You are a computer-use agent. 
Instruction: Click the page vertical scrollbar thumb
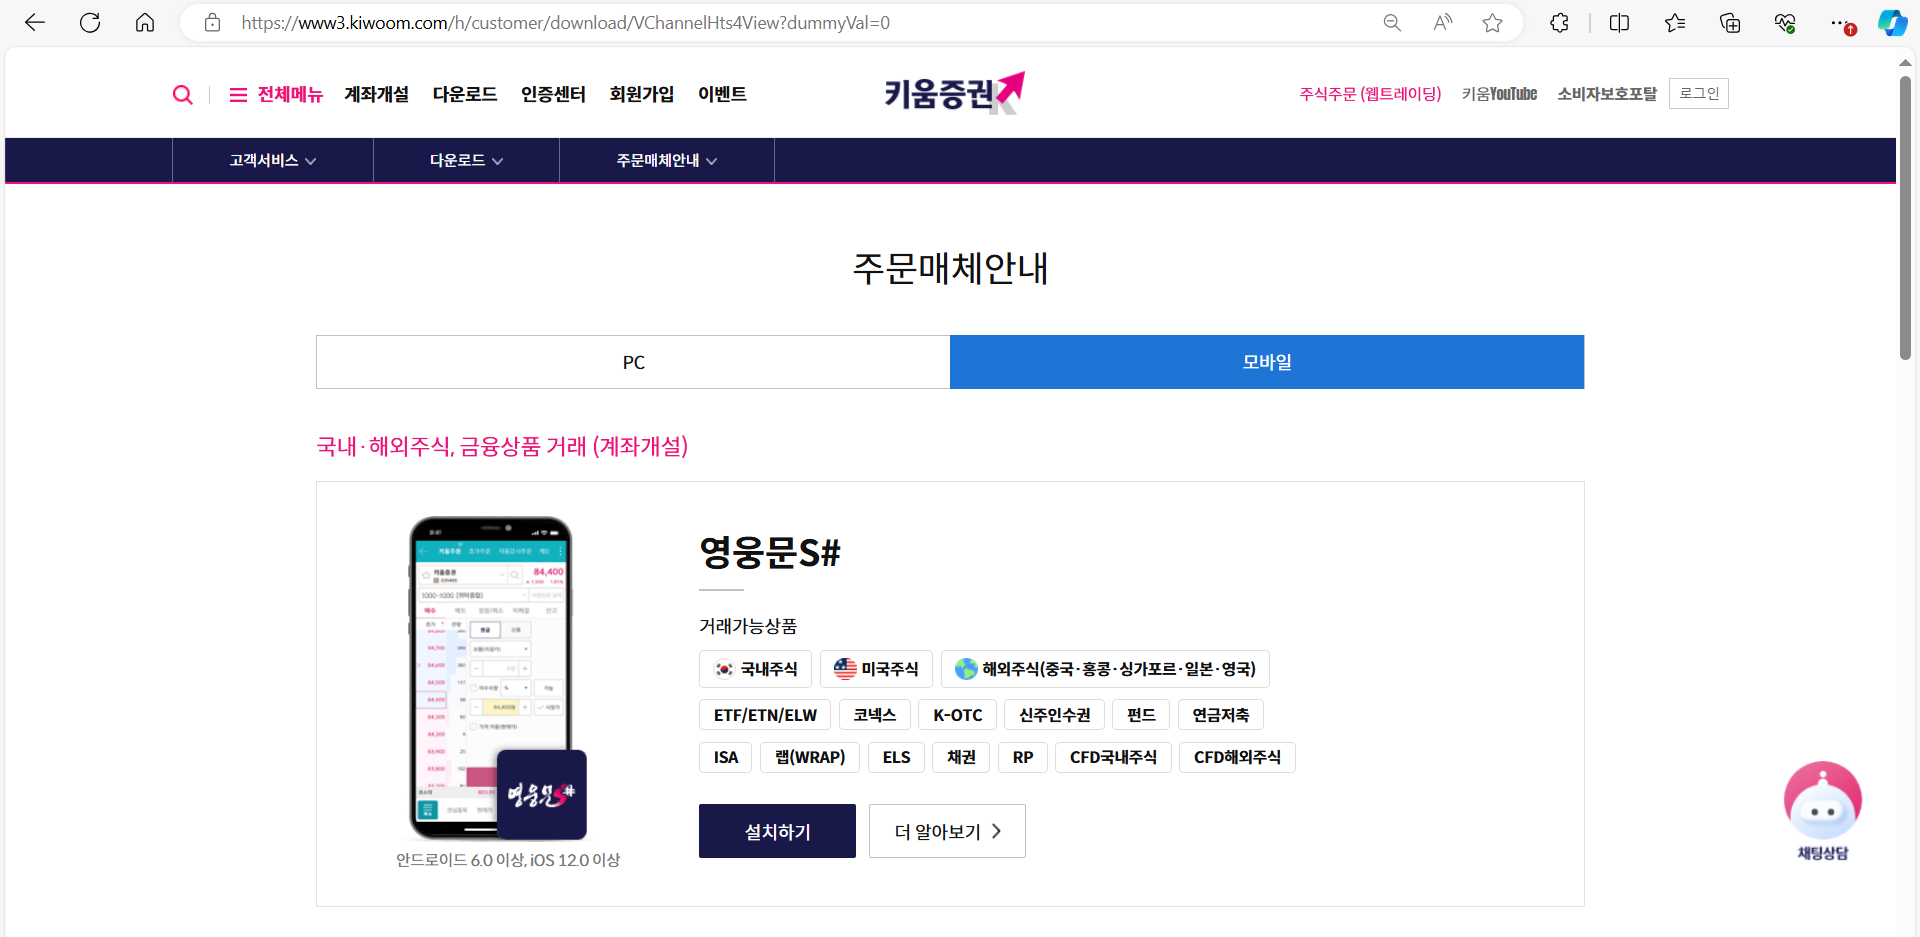[1906, 217]
